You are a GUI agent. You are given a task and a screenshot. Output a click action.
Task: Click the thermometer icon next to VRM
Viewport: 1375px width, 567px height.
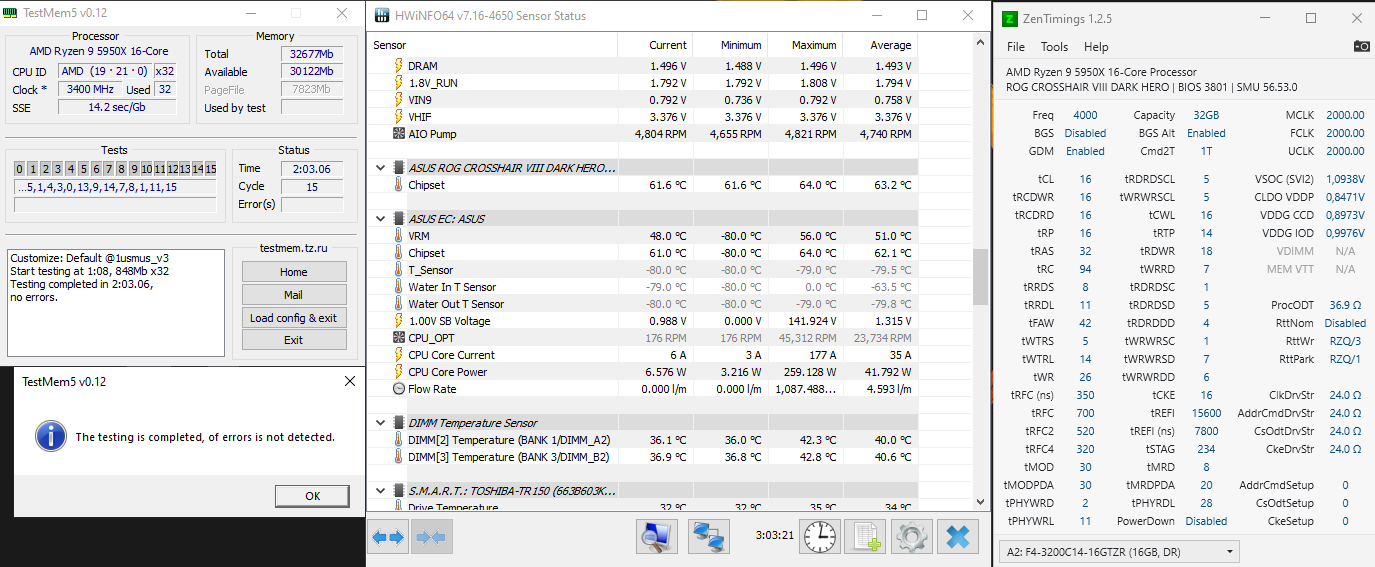pos(398,236)
